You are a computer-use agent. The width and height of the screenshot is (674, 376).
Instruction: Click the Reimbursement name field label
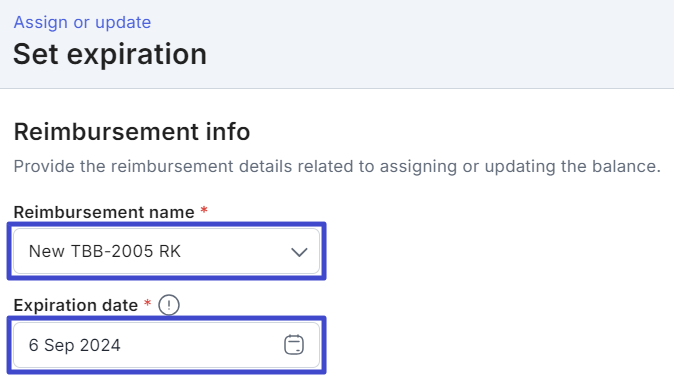tap(104, 212)
